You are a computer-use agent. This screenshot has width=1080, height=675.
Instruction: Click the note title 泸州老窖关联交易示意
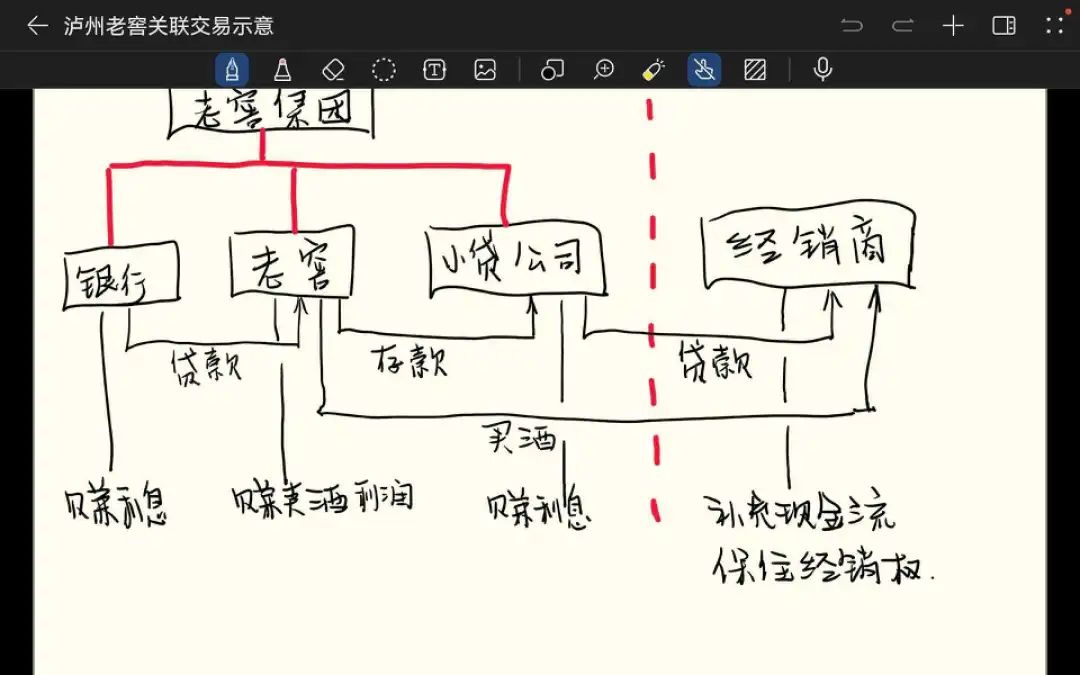[169, 26]
